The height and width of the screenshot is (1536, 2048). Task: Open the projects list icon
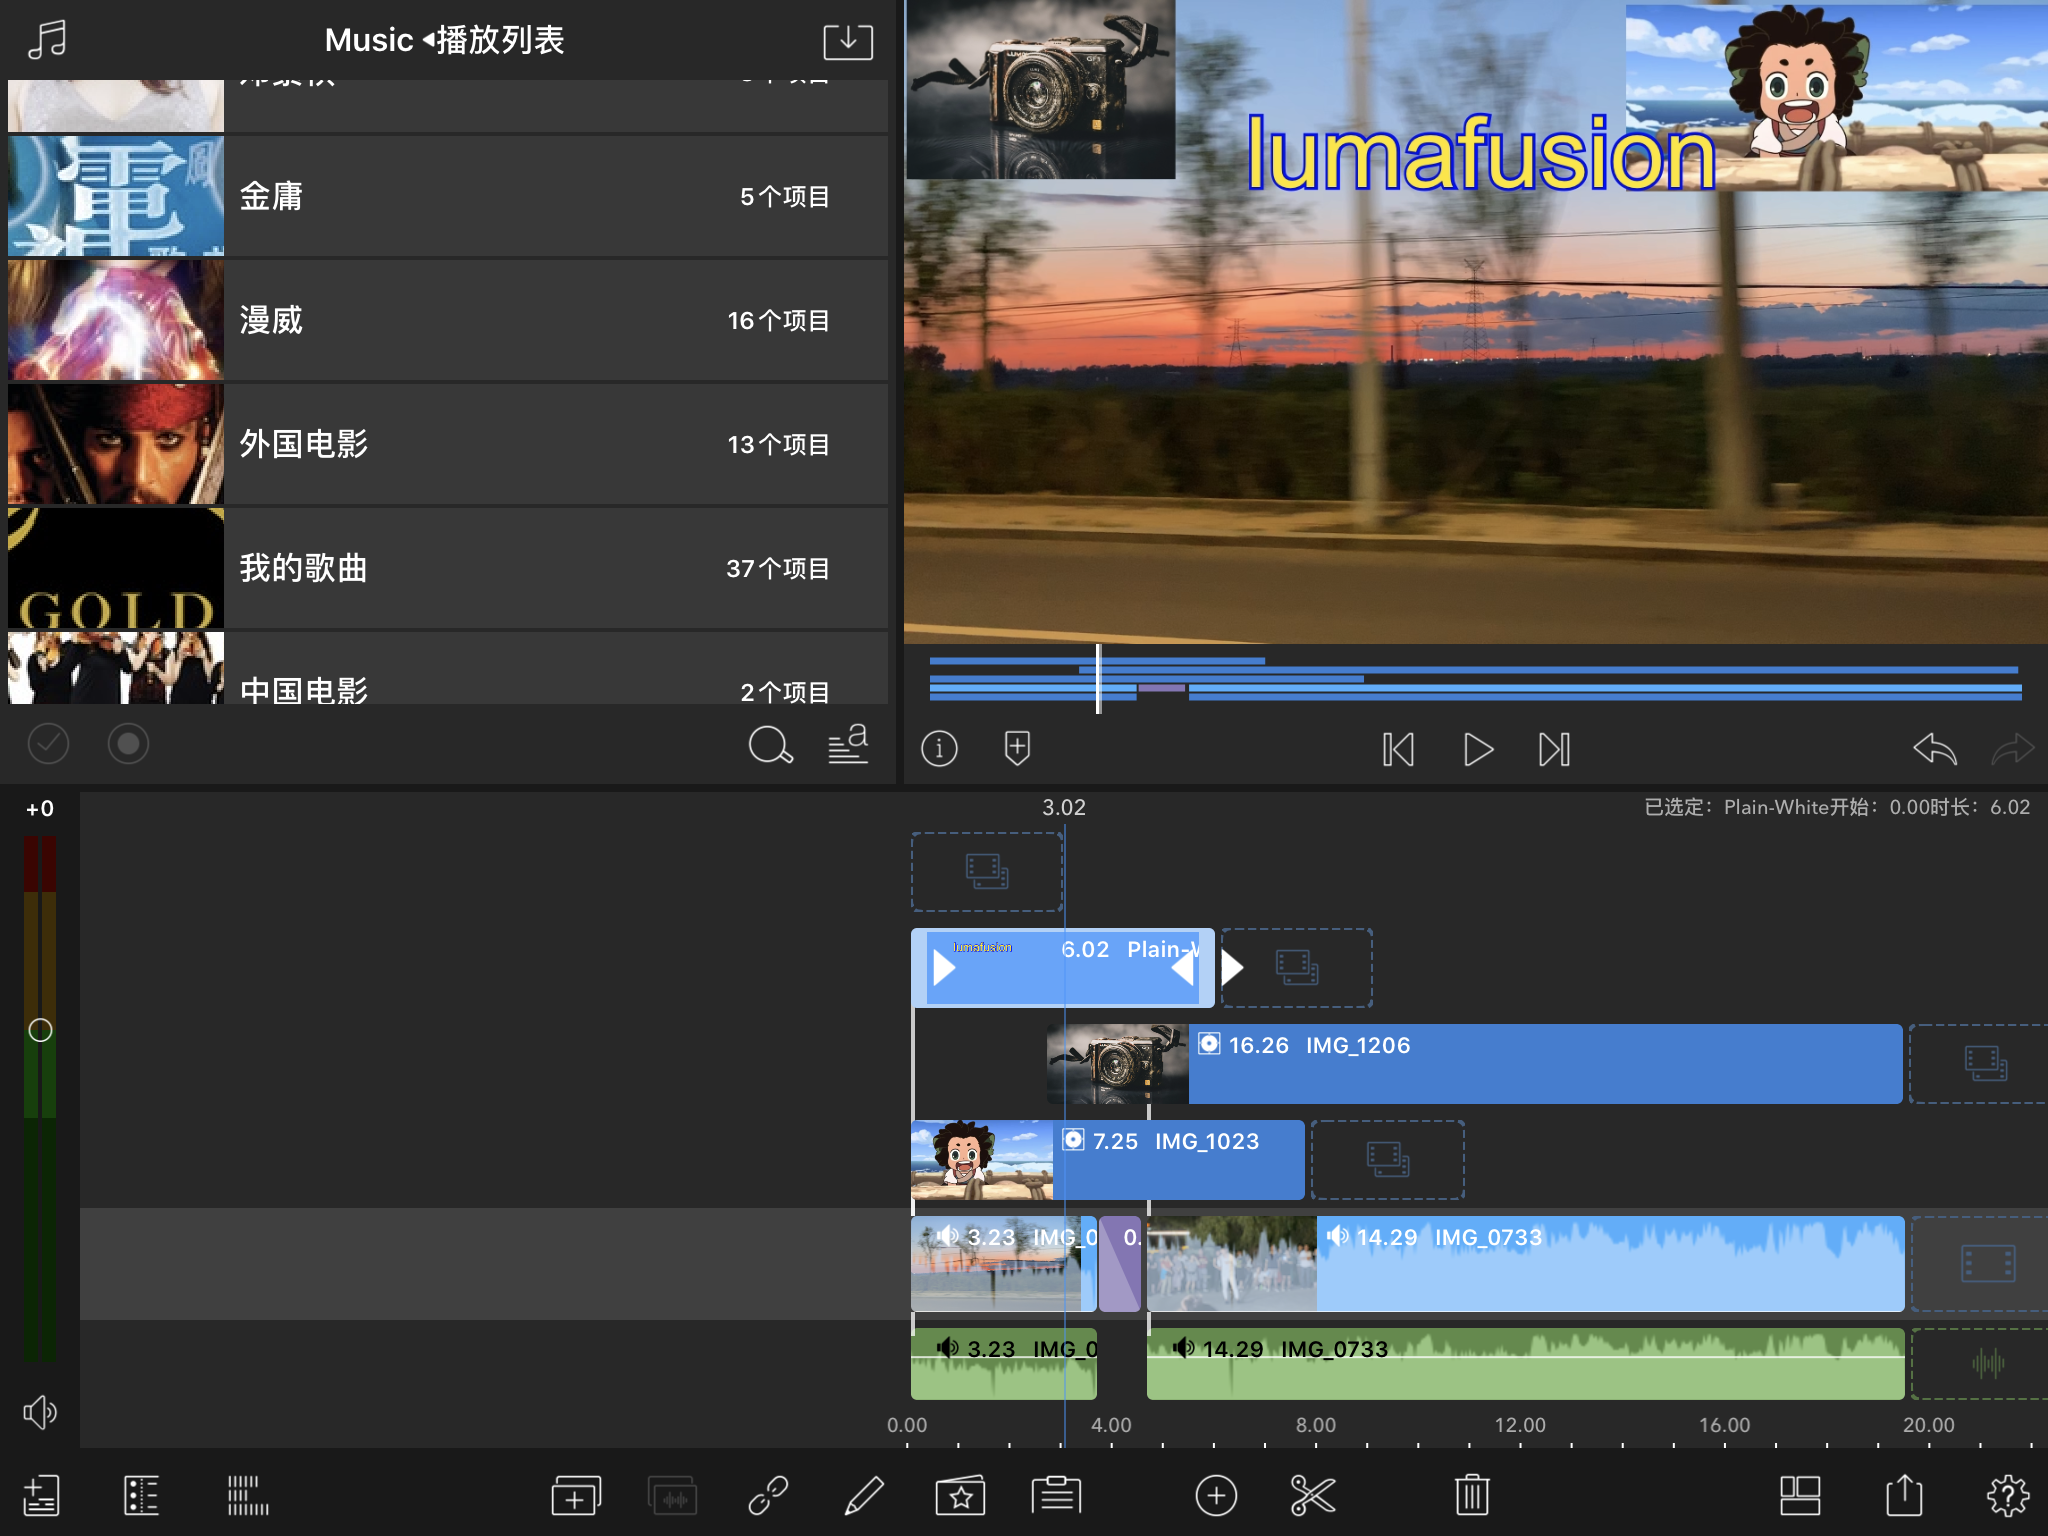tap(41, 1496)
